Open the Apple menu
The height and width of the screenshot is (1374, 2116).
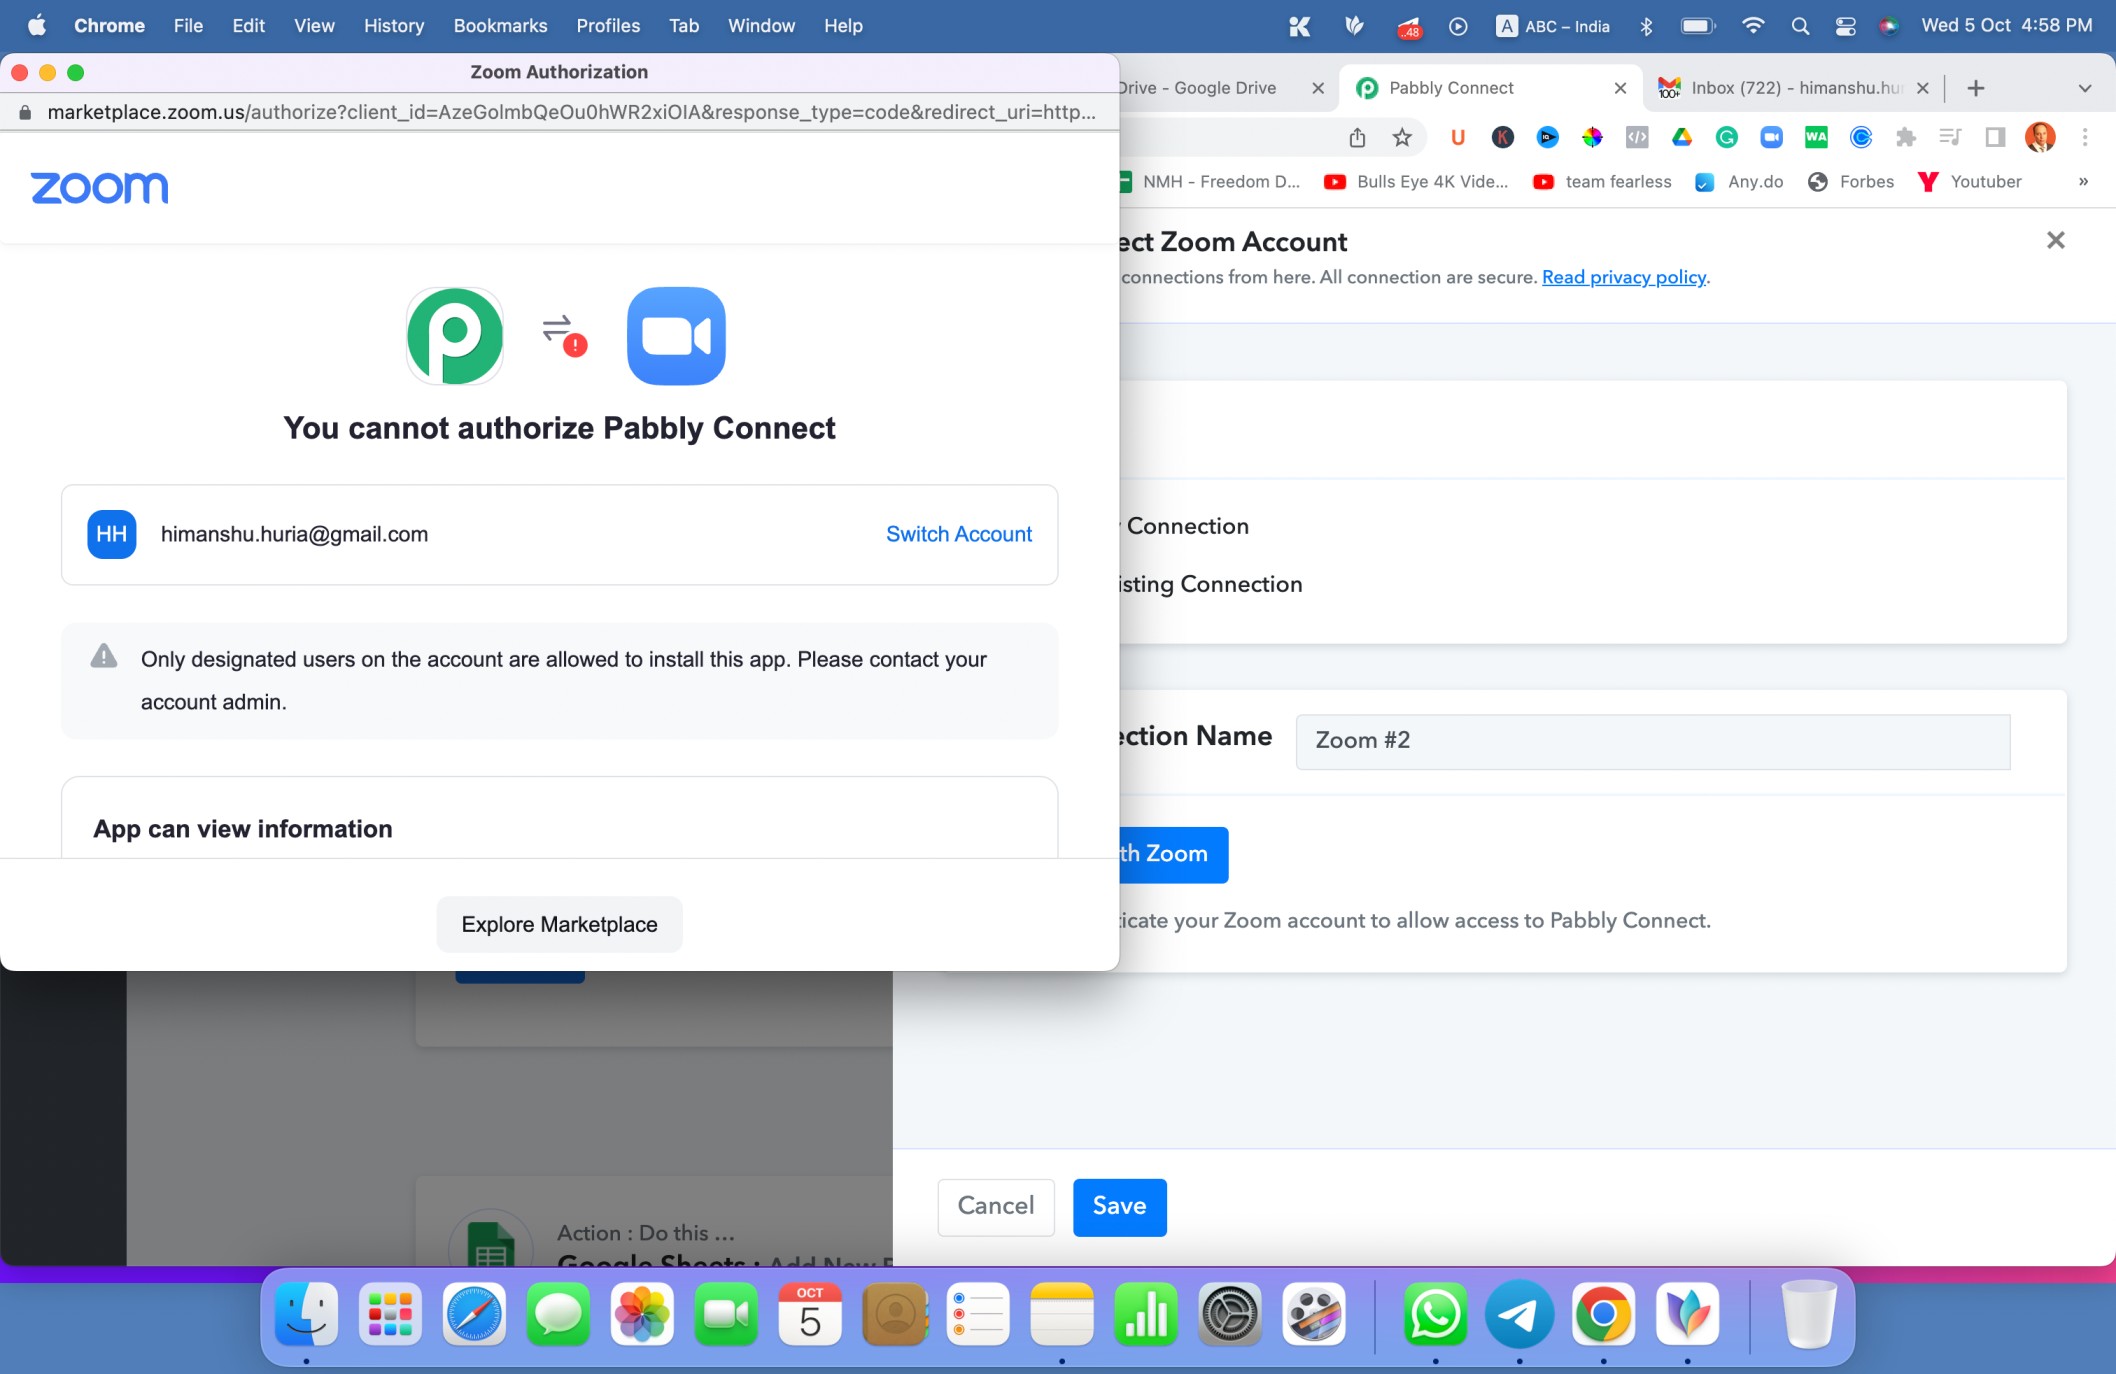click(37, 26)
